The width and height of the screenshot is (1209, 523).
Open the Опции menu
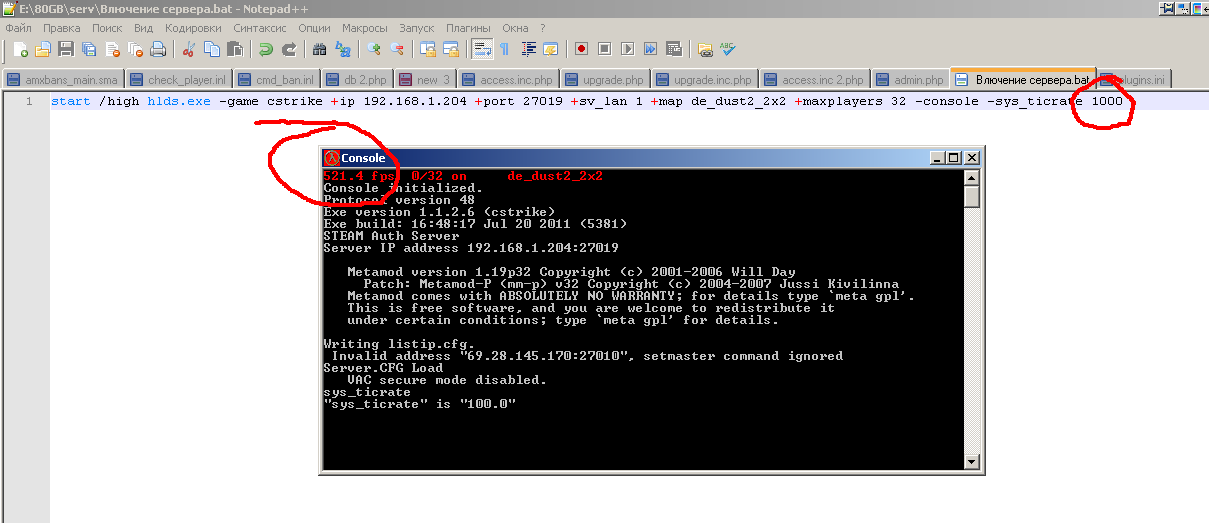tap(314, 28)
